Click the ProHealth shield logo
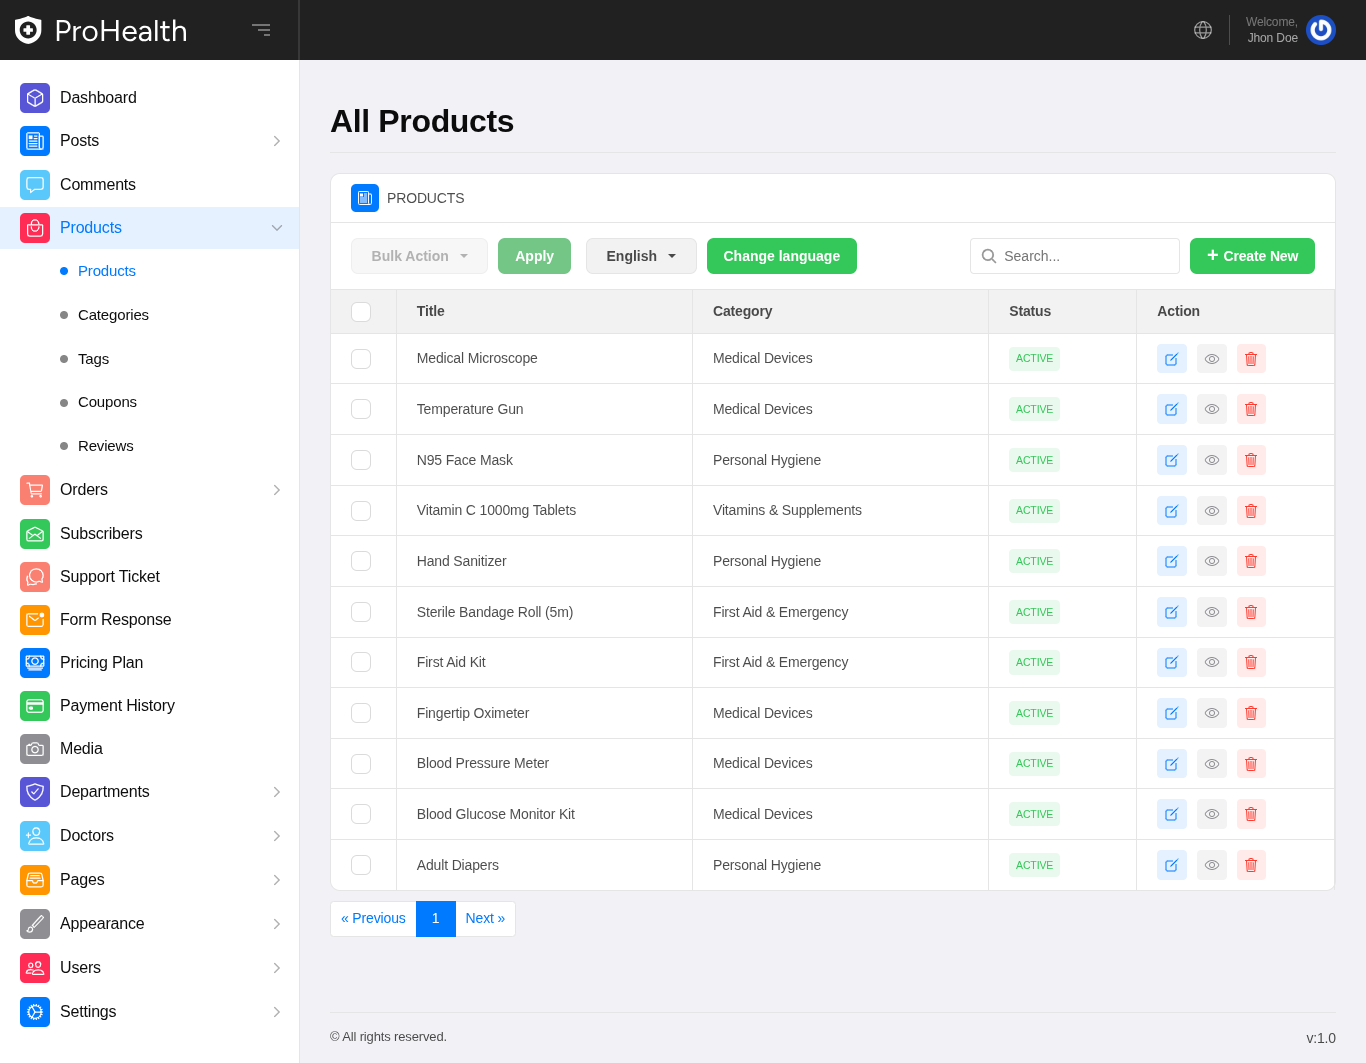 28,30
